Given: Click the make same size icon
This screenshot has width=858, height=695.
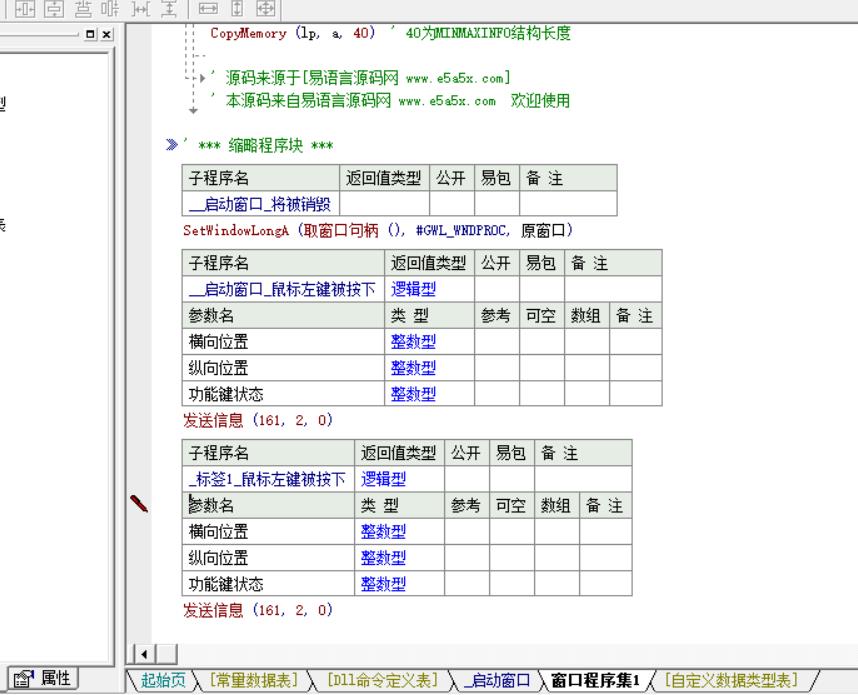Looking at the screenshot, I should point(265,9).
